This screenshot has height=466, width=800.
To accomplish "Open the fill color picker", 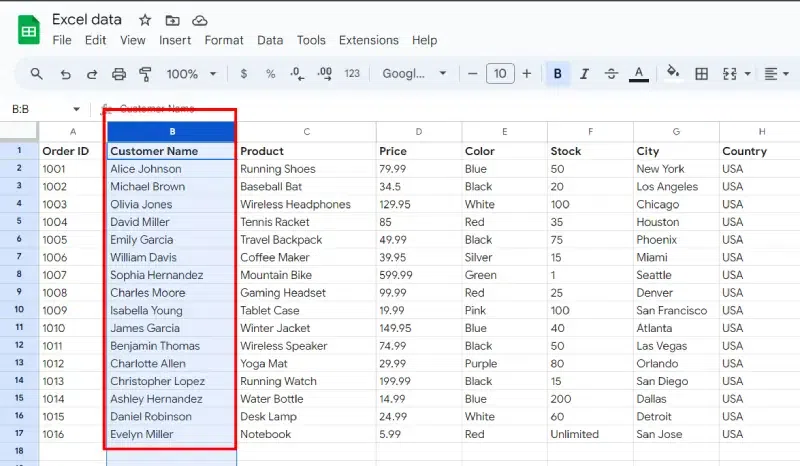I will tap(673, 74).
